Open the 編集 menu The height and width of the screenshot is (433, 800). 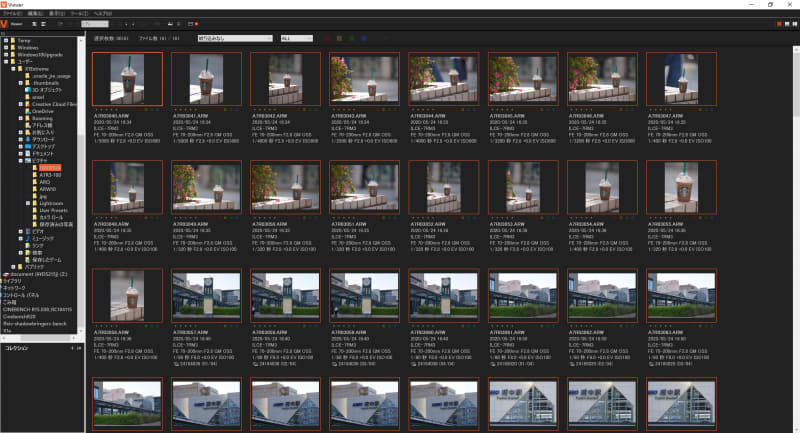(x=35, y=13)
